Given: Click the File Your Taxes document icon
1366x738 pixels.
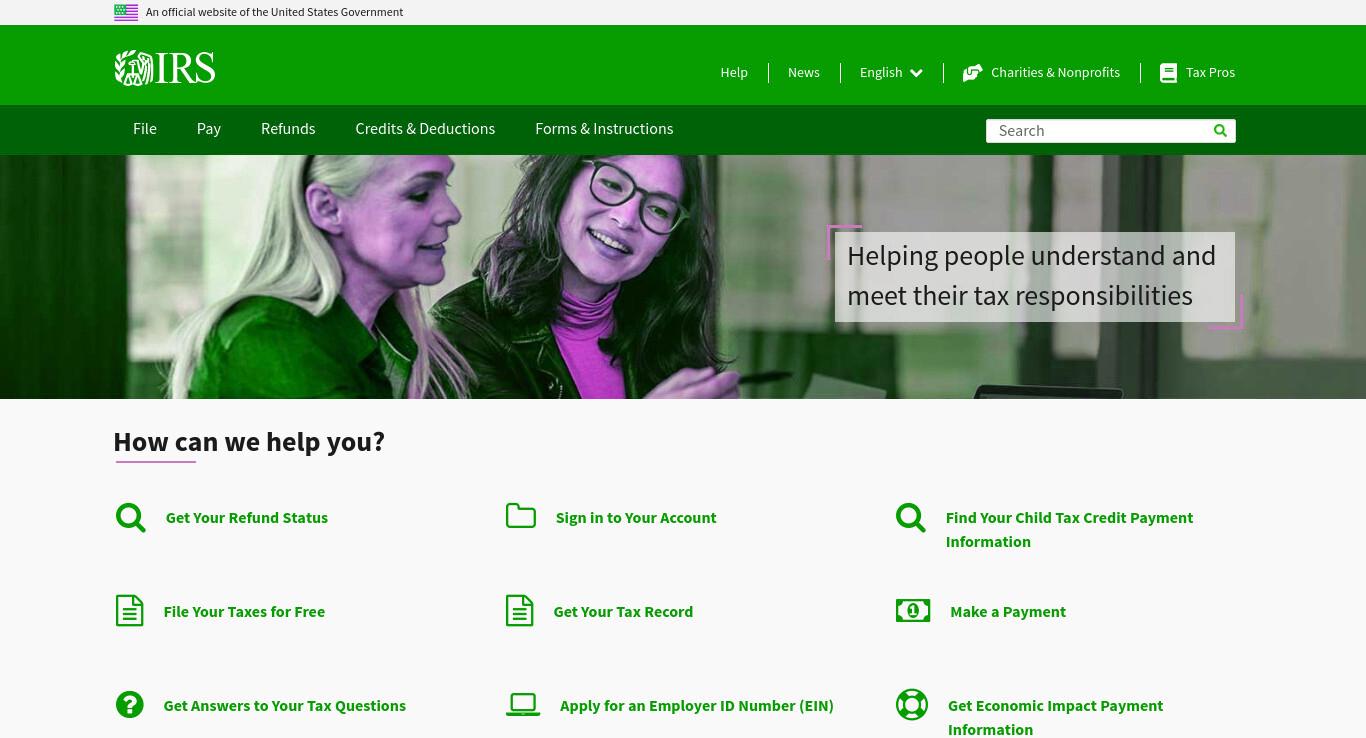Looking at the screenshot, I should coord(130,611).
